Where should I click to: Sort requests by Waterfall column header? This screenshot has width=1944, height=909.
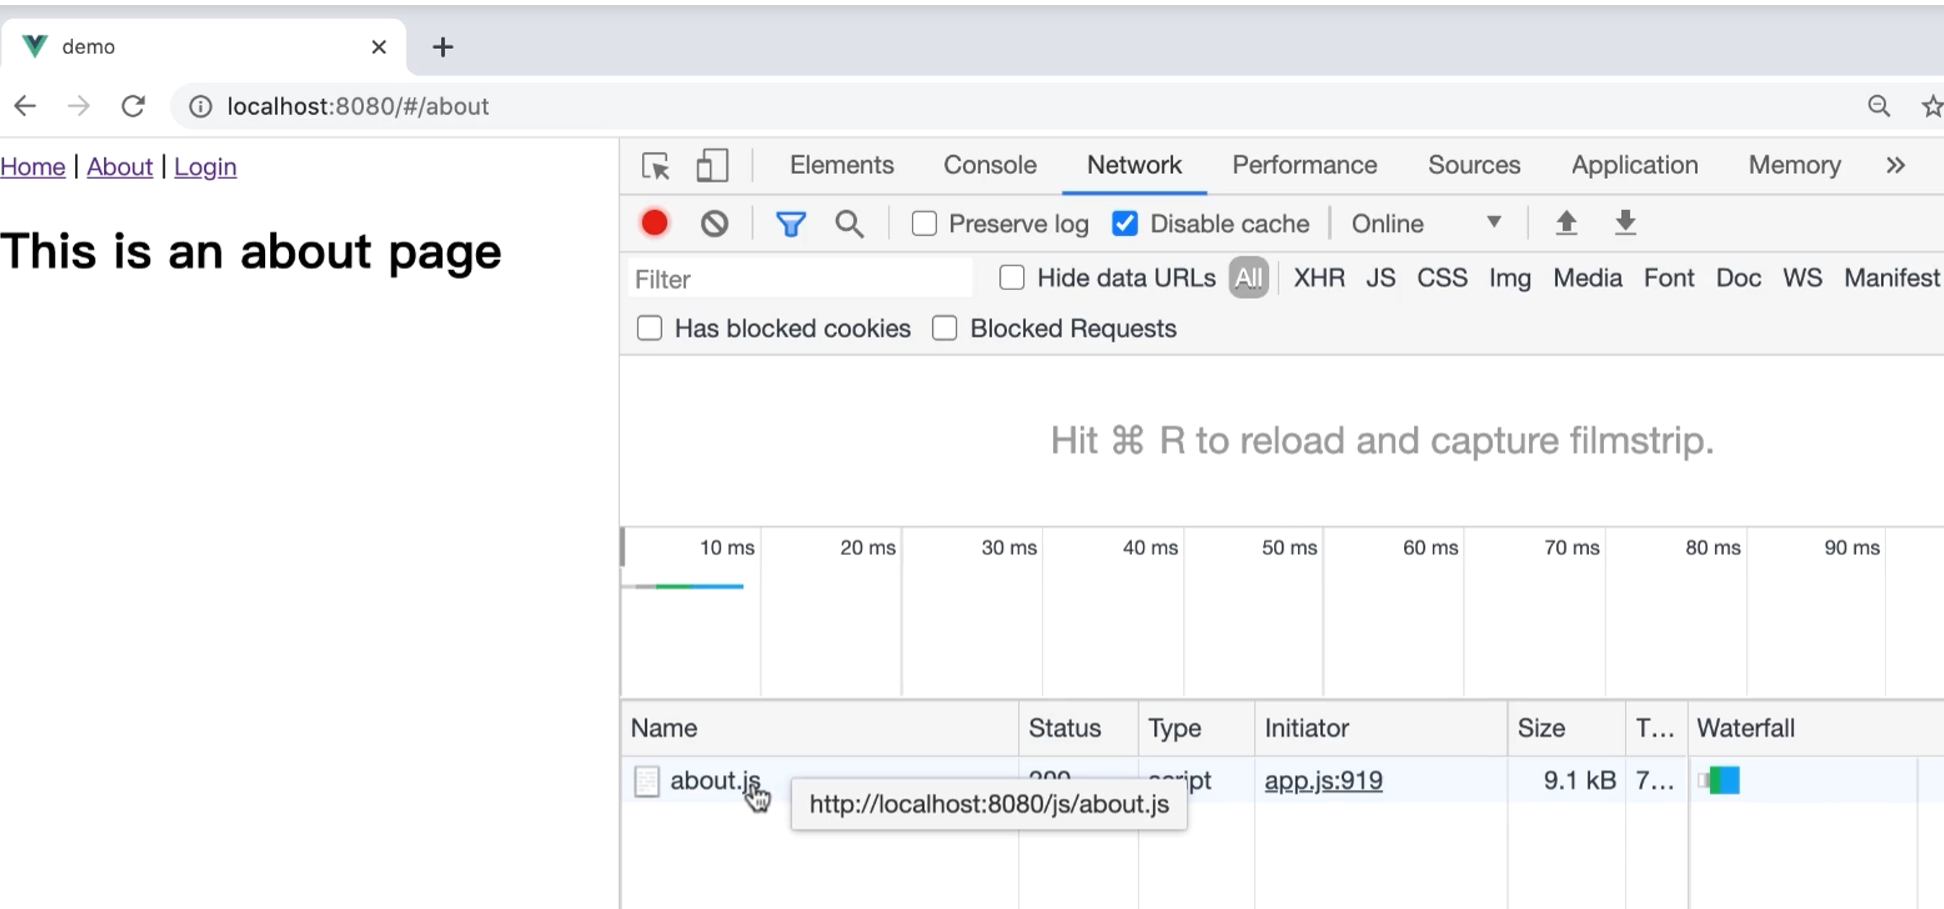click(1816, 728)
